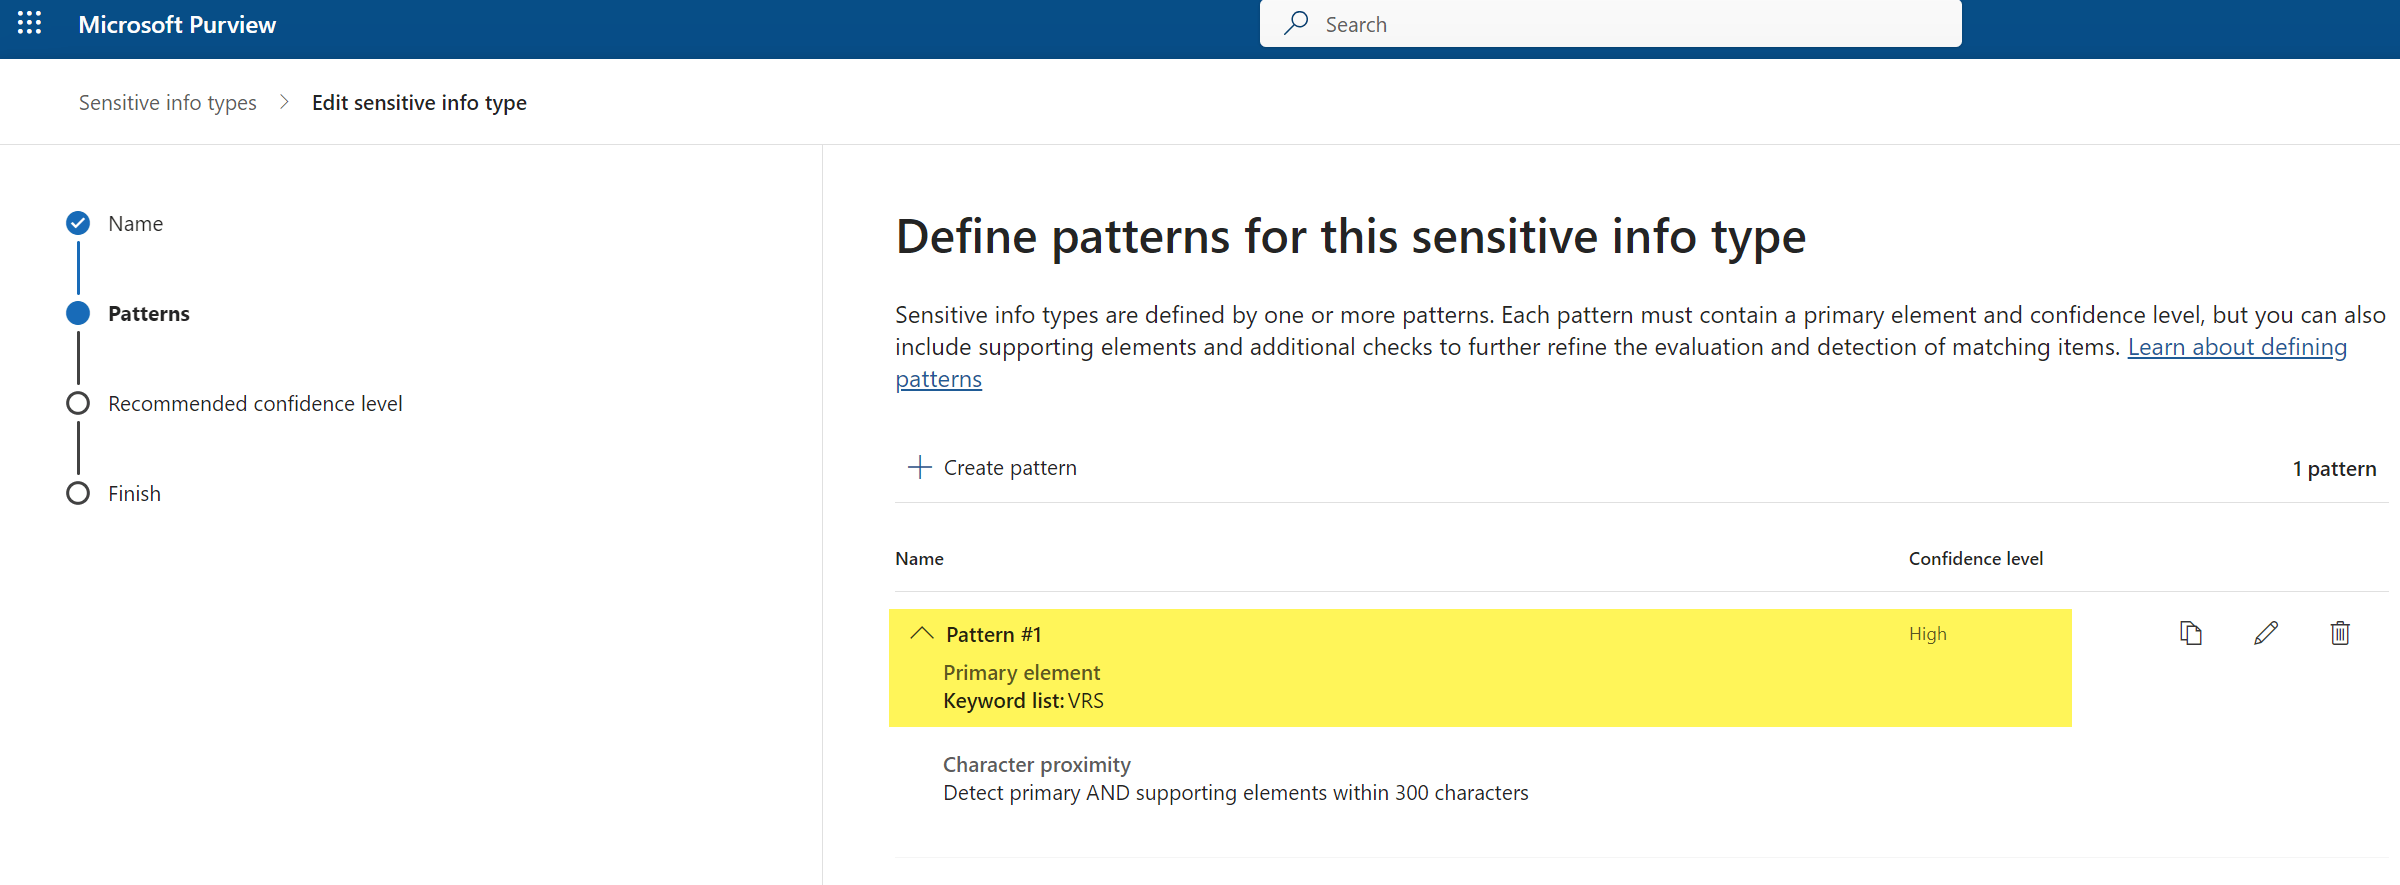Click the plus icon for Create pattern
The height and width of the screenshot is (885, 2400).
click(919, 467)
